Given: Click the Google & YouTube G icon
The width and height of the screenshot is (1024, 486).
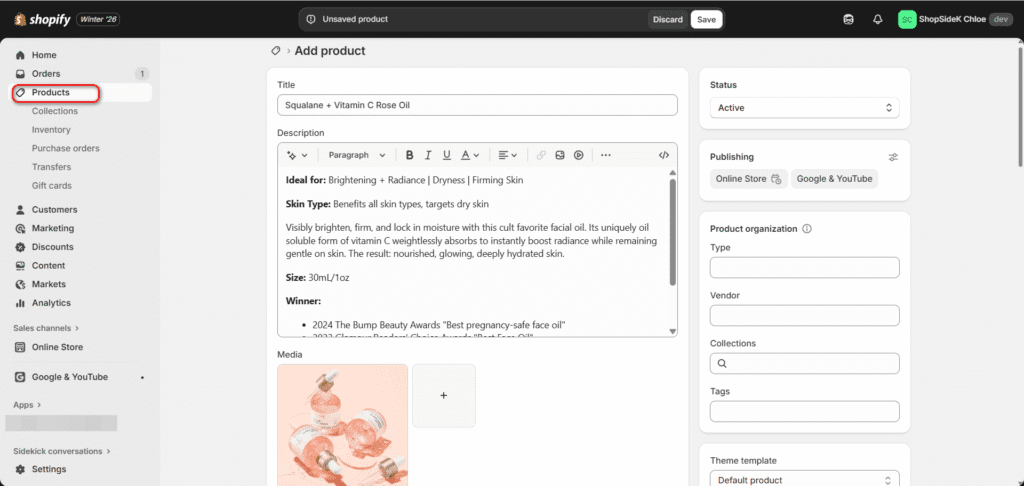Looking at the screenshot, I should [x=20, y=377].
